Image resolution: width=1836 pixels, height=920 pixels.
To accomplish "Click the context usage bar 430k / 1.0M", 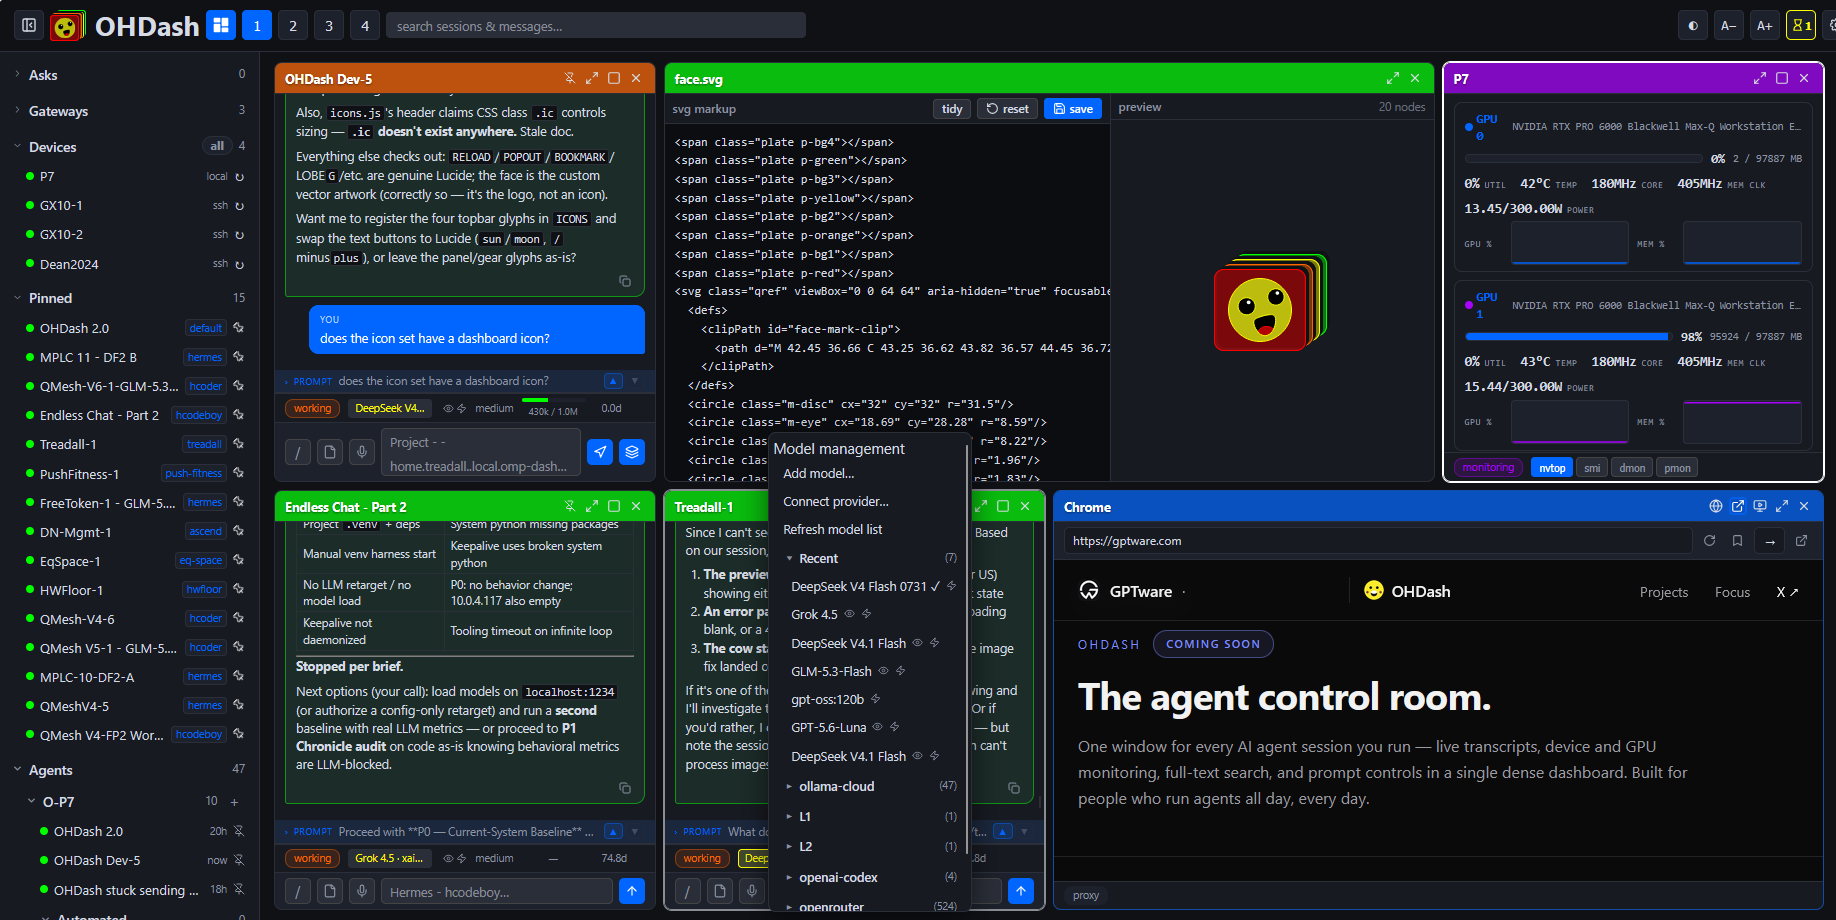I will pos(552,407).
